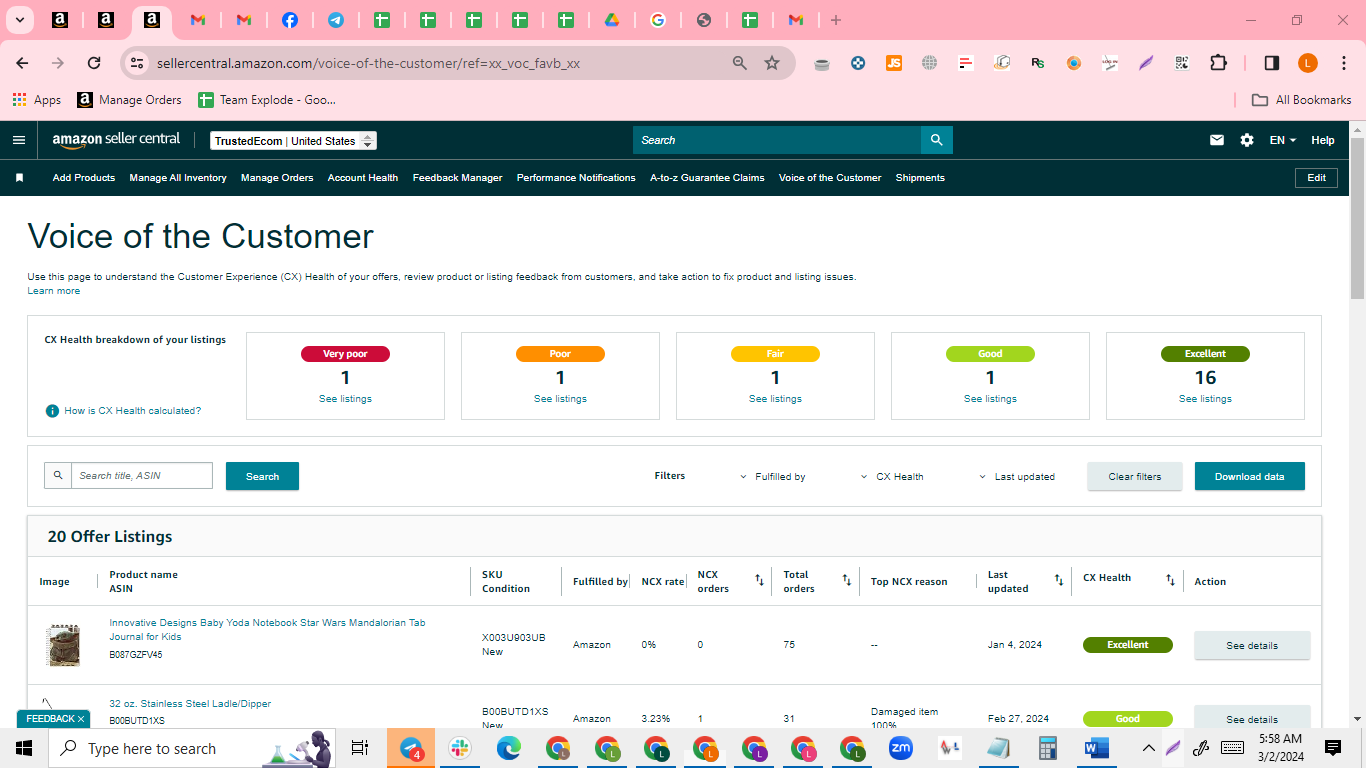The height and width of the screenshot is (768, 1366).
Task: Open Chrome side panel icon
Action: point(1272,63)
